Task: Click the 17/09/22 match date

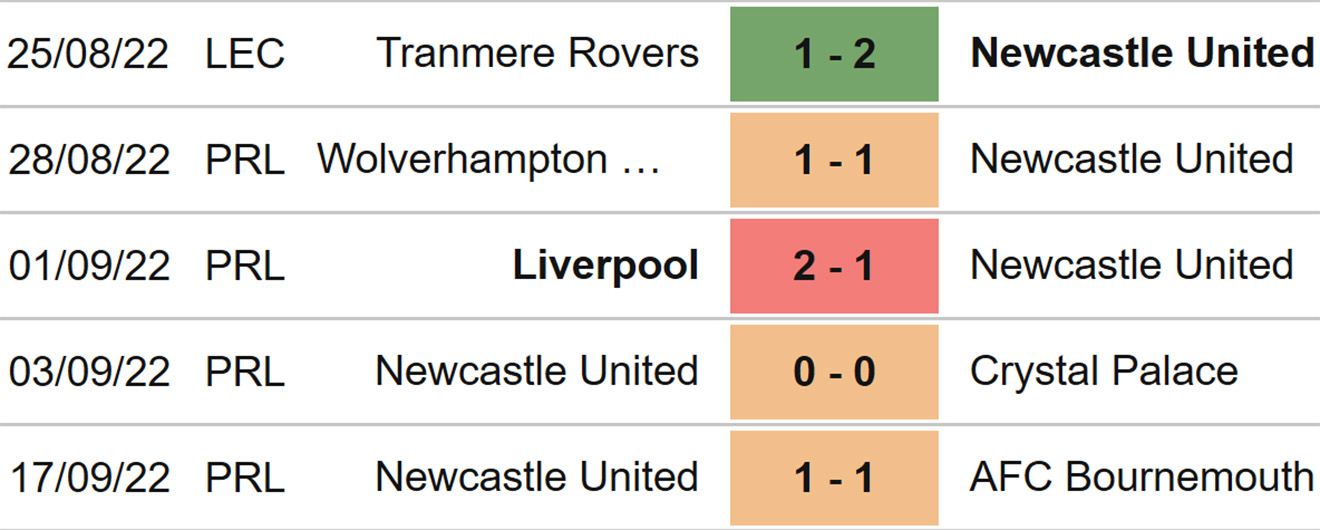Action: click(88, 478)
